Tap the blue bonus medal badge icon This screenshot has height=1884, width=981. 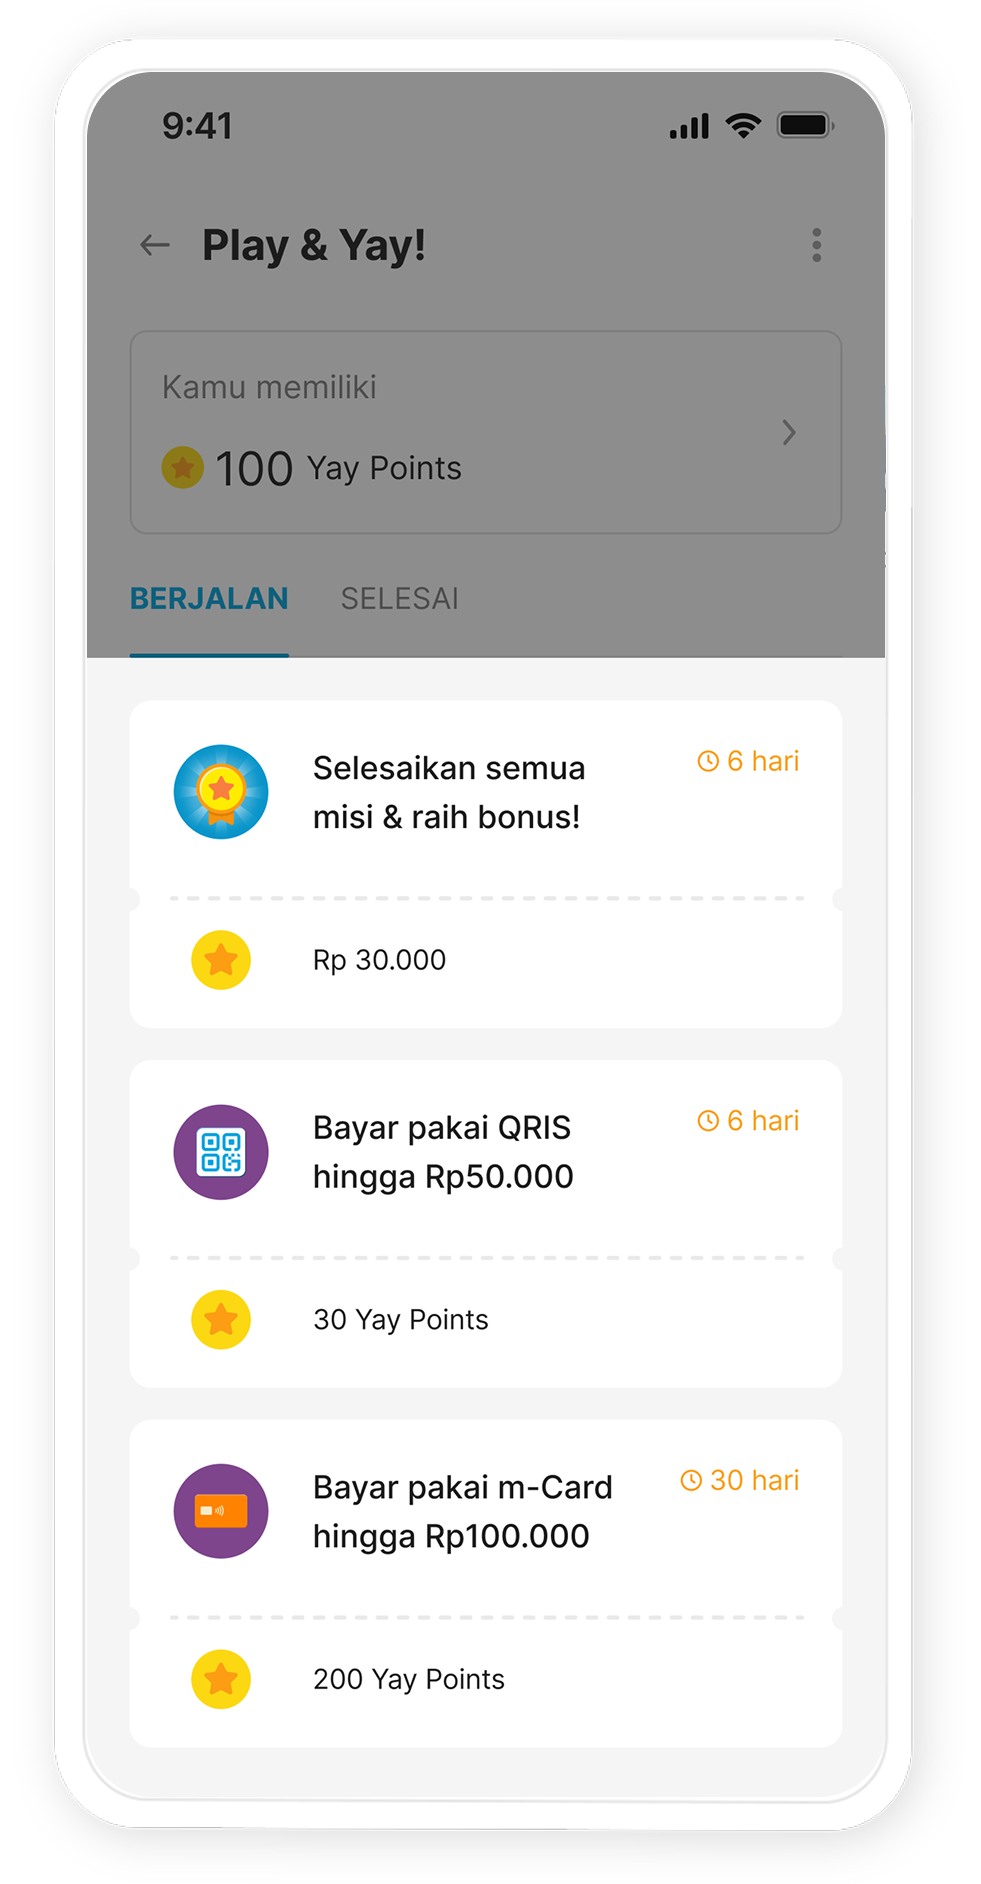click(221, 792)
